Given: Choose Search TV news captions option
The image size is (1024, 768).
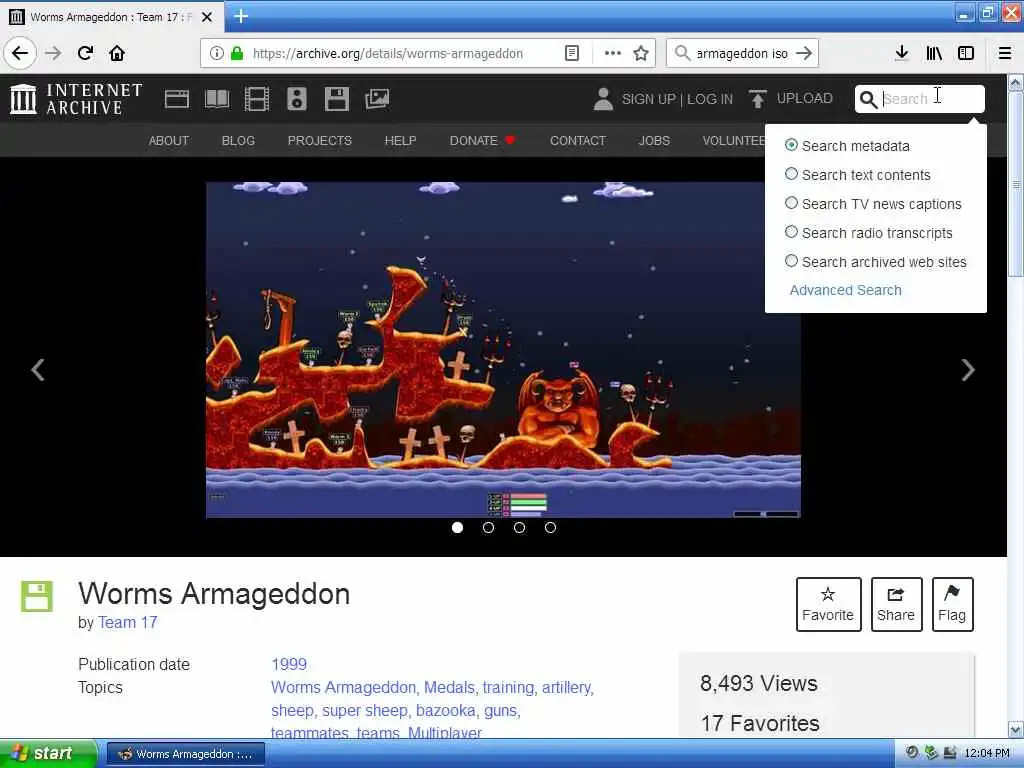Looking at the screenshot, I should [x=791, y=203].
